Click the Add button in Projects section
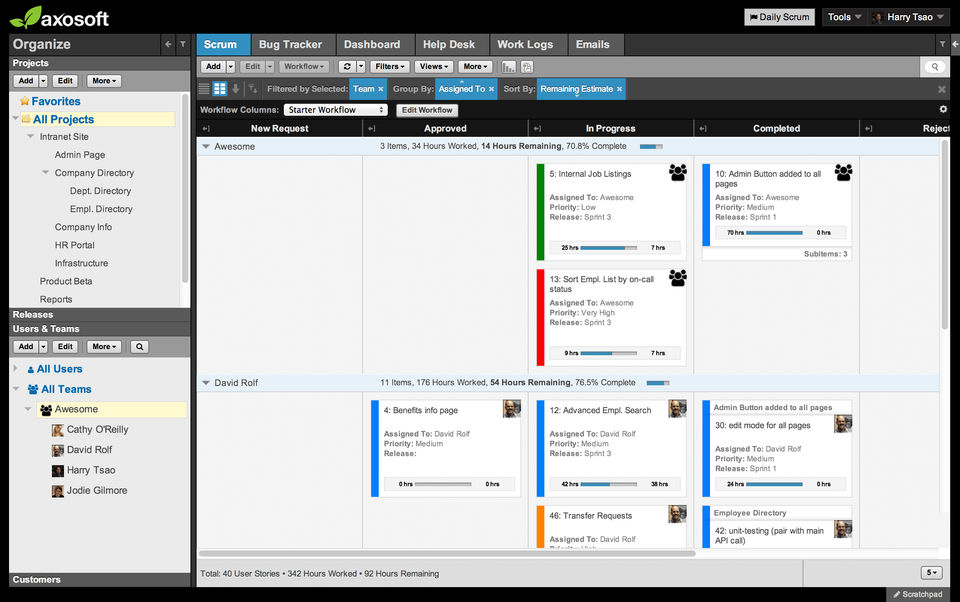The height and width of the screenshot is (602, 960). tap(26, 81)
